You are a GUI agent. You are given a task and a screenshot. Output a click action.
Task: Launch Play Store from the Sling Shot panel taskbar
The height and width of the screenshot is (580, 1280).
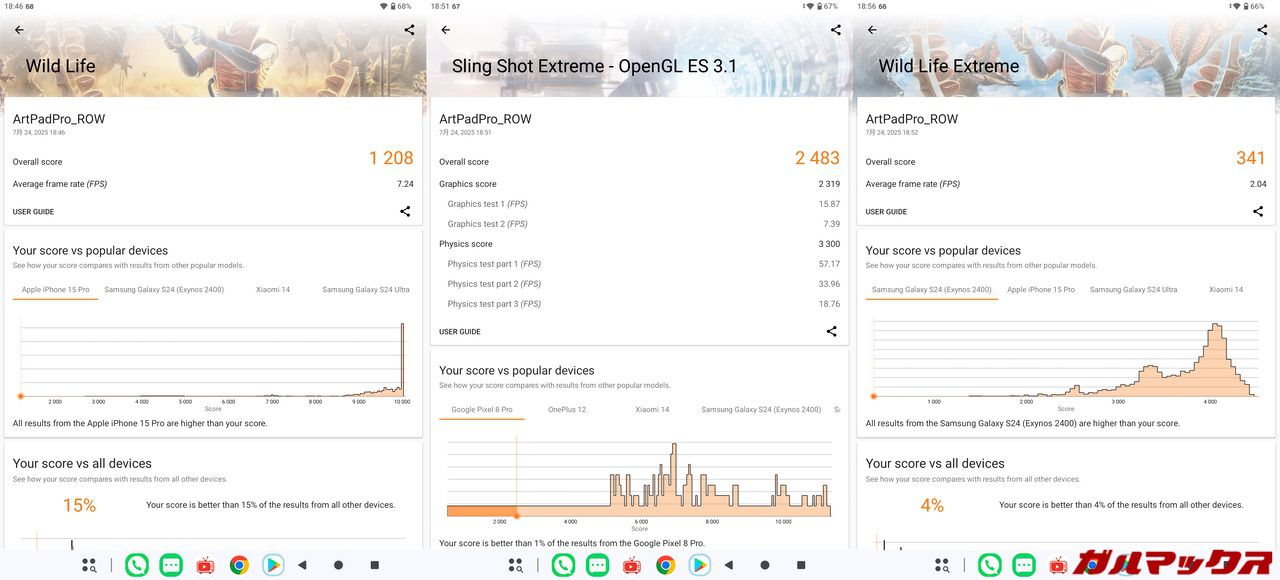[x=699, y=565]
